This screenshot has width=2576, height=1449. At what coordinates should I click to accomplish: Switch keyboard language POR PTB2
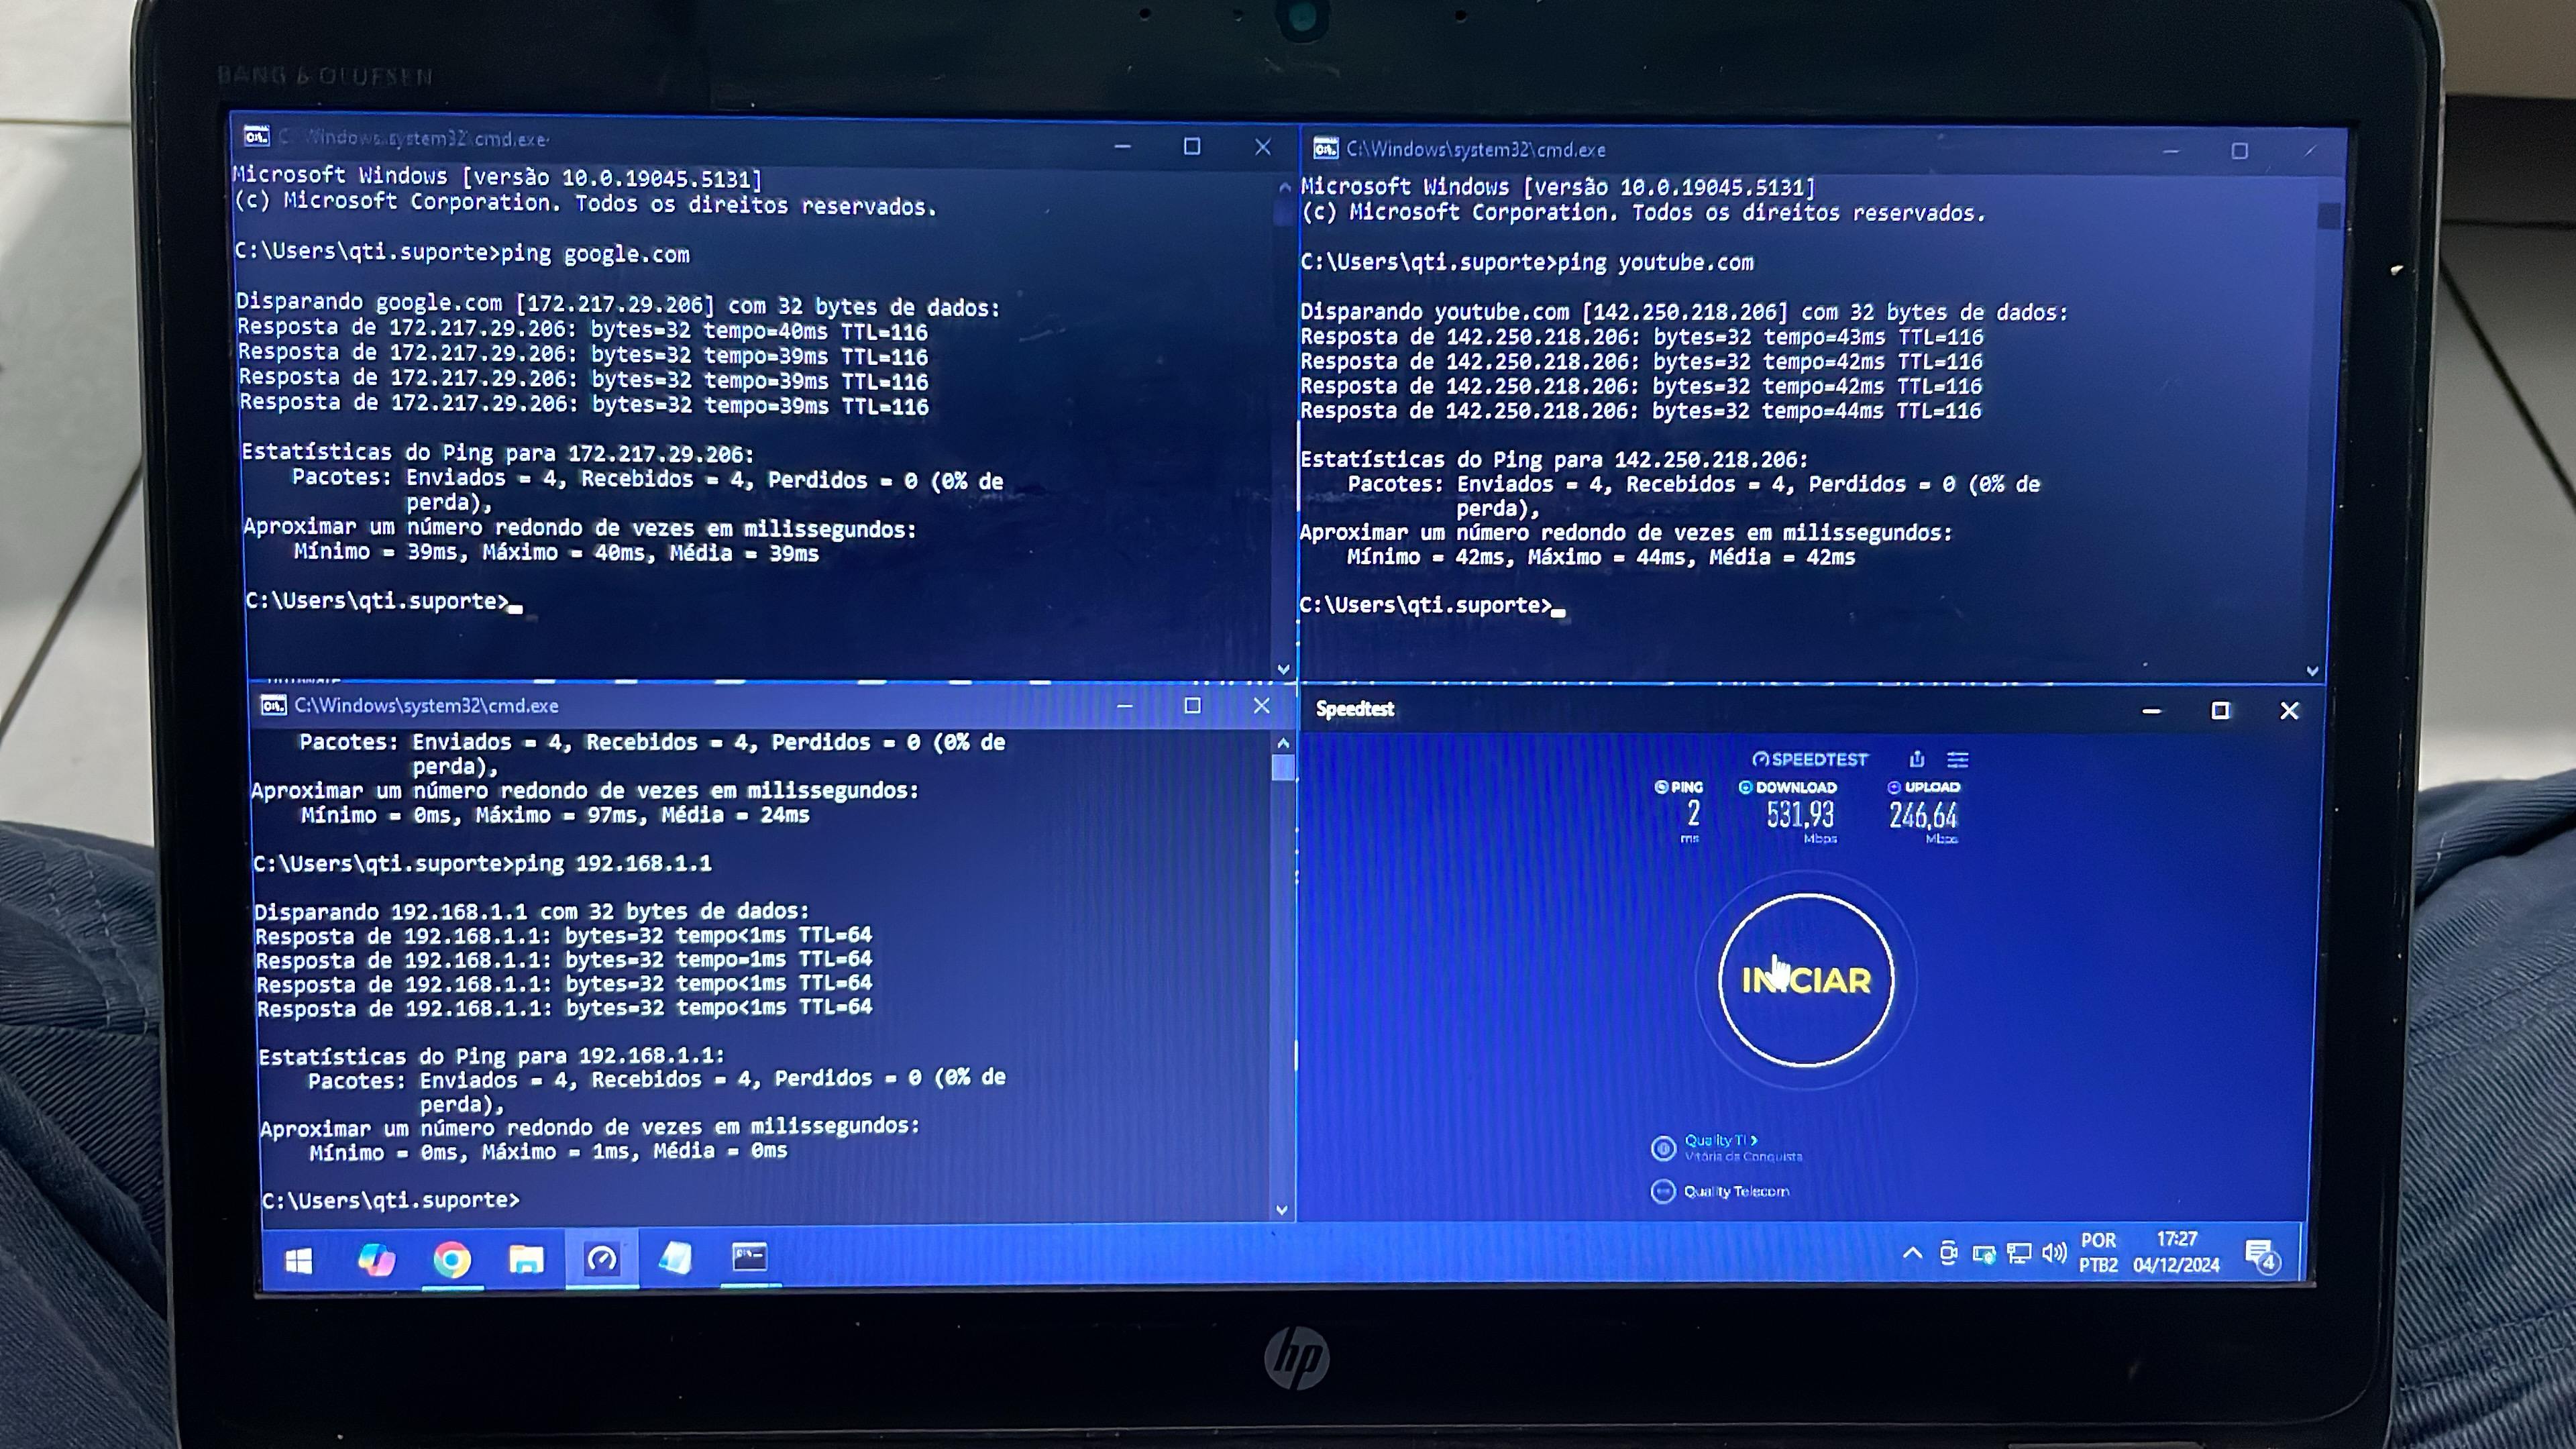2098,1252
